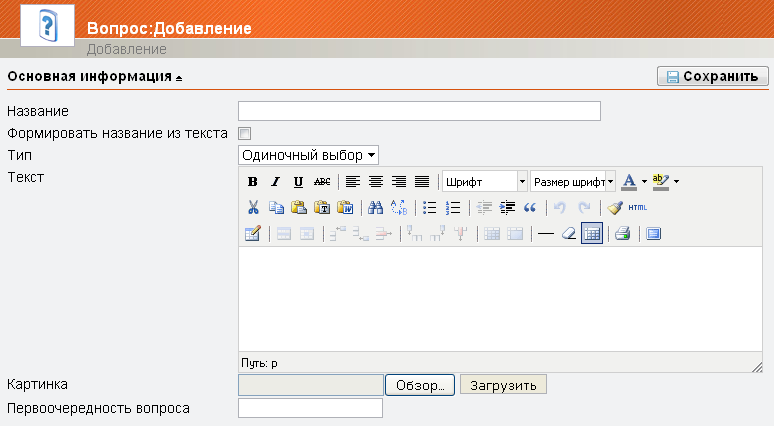Toggle fullscreen editor mode
The image size is (774, 426).
[654, 233]
